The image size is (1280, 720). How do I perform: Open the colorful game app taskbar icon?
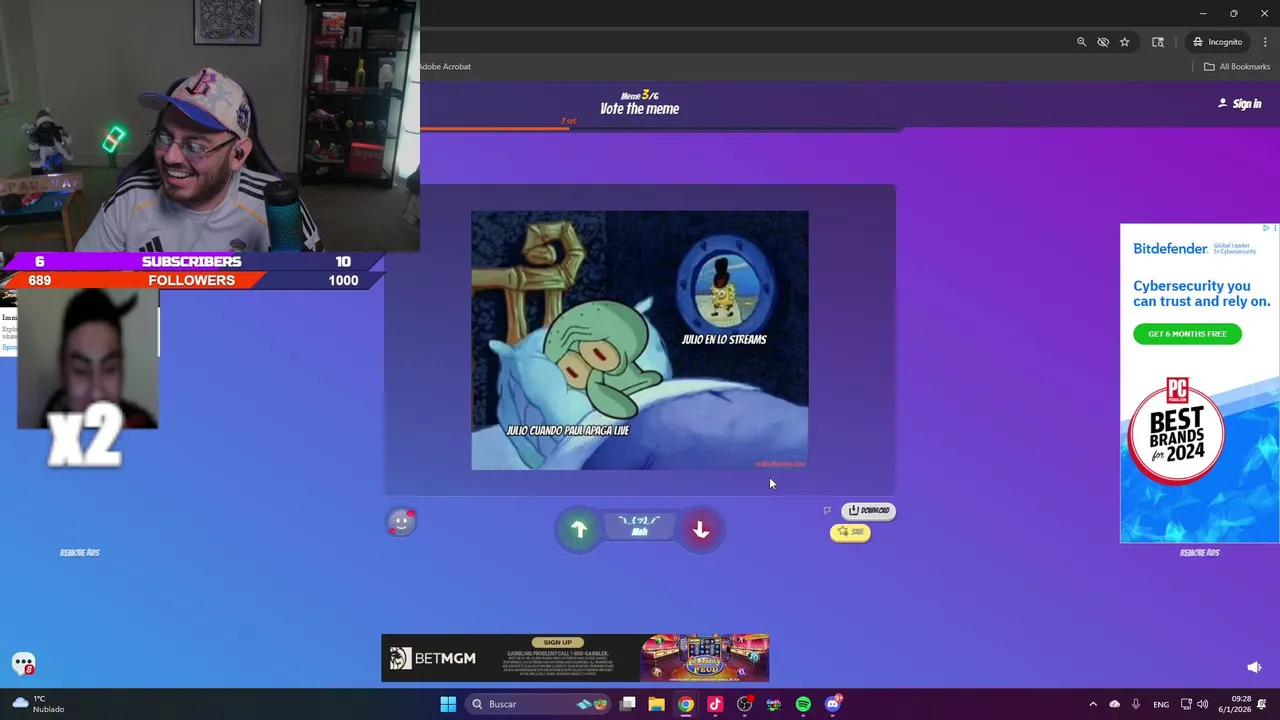pyautogui.click(x=774, y=704)
